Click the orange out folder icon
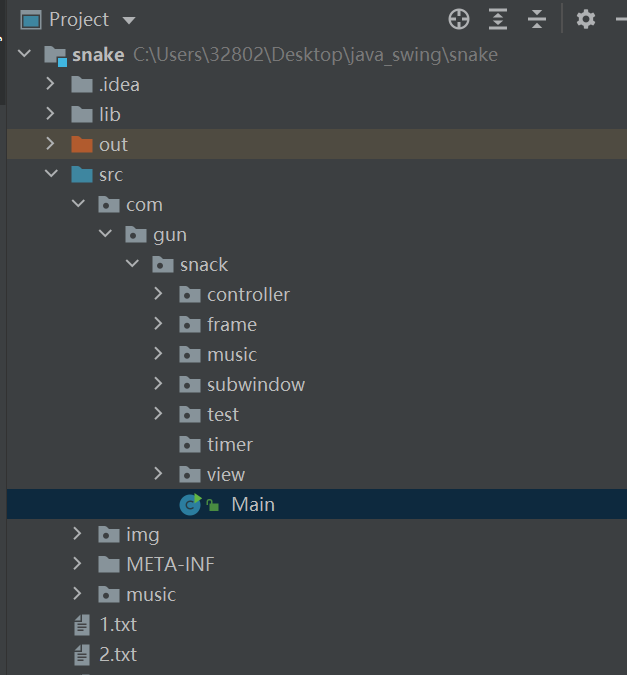 point(82,145)
